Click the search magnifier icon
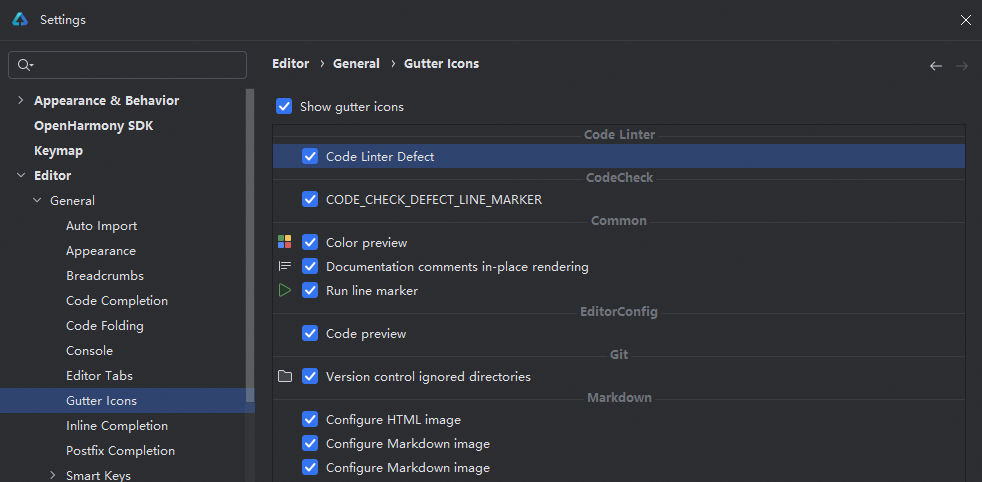982x482 pixels. (x=25, y=65)
